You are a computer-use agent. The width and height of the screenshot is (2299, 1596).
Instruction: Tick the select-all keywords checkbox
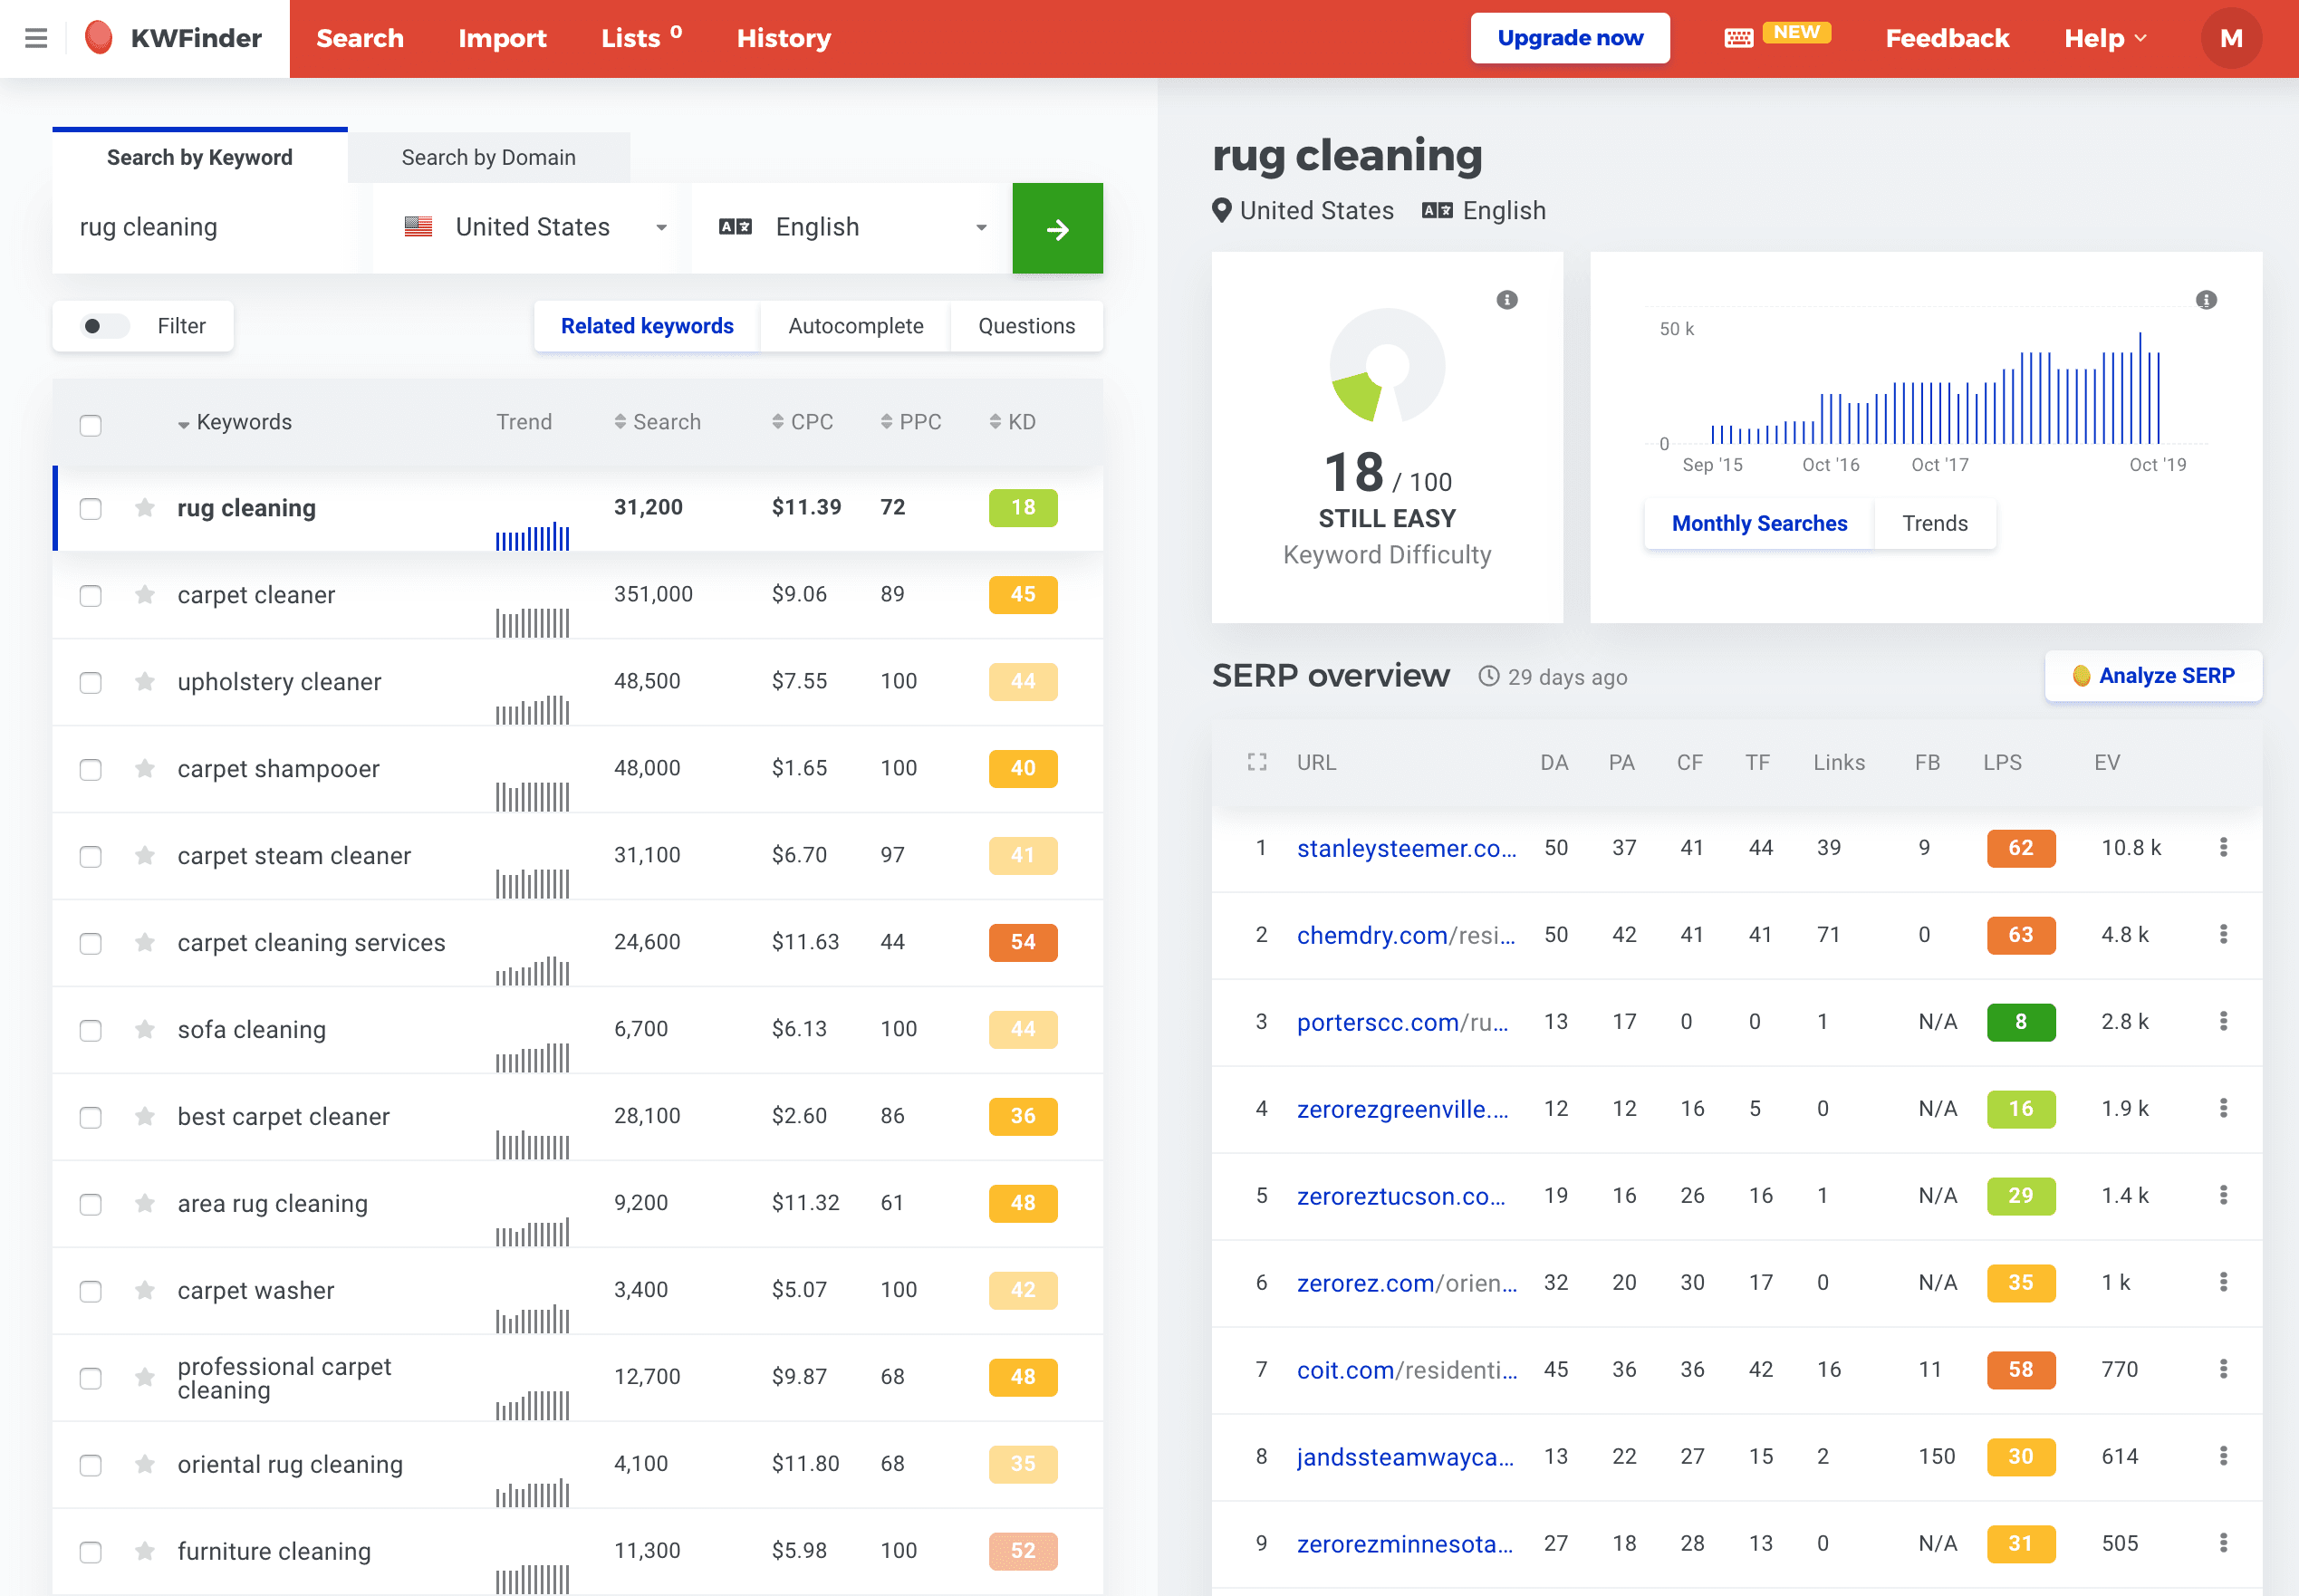pos(91,425)
